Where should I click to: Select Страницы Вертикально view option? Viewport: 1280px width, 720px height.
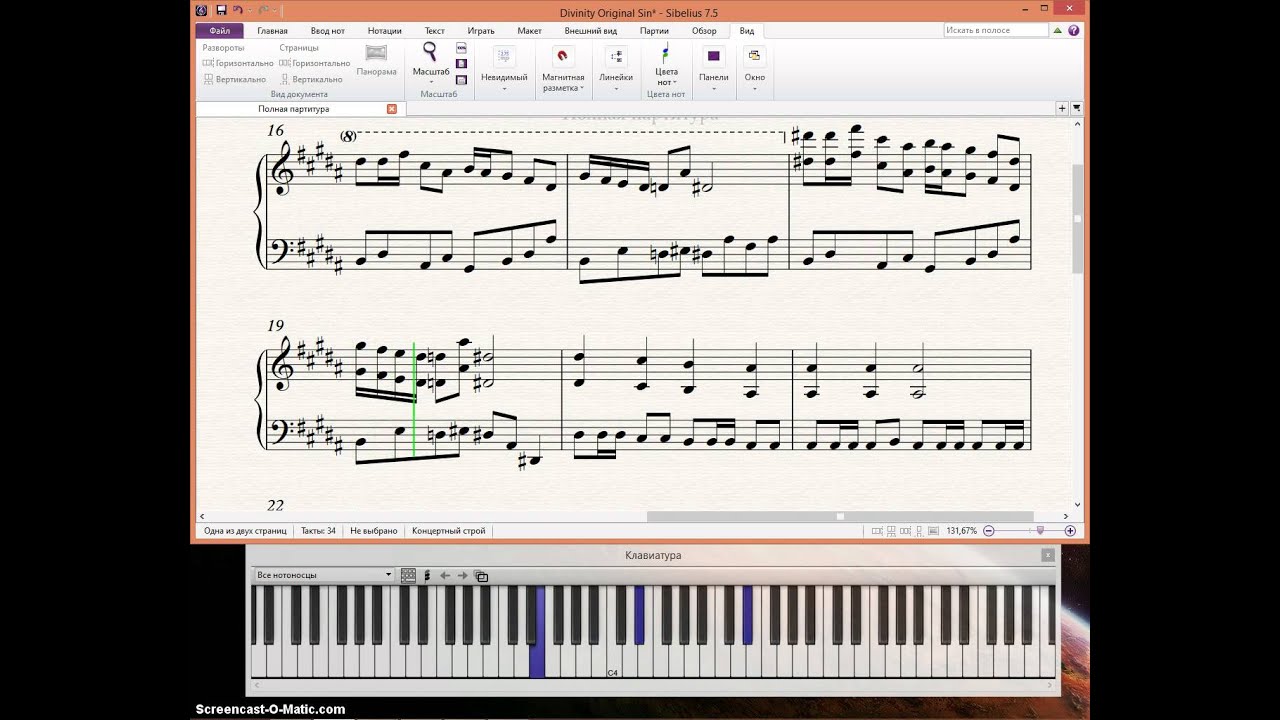point(311,79)
